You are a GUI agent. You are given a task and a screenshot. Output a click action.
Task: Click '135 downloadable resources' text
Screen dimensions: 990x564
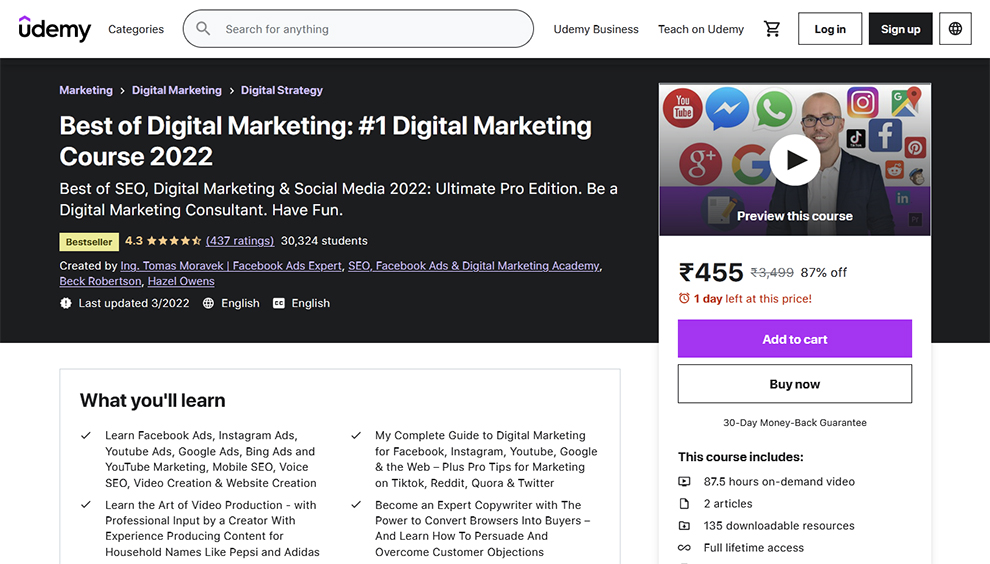779,525
